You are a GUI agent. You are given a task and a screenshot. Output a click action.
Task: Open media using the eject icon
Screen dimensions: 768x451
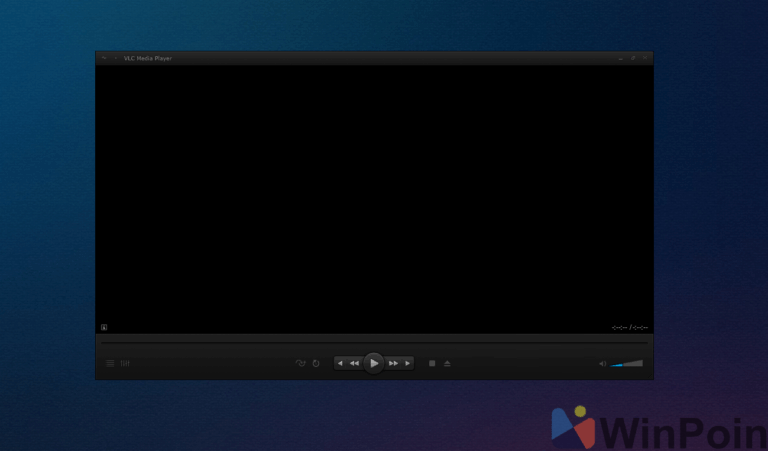(x=447, y=363)
